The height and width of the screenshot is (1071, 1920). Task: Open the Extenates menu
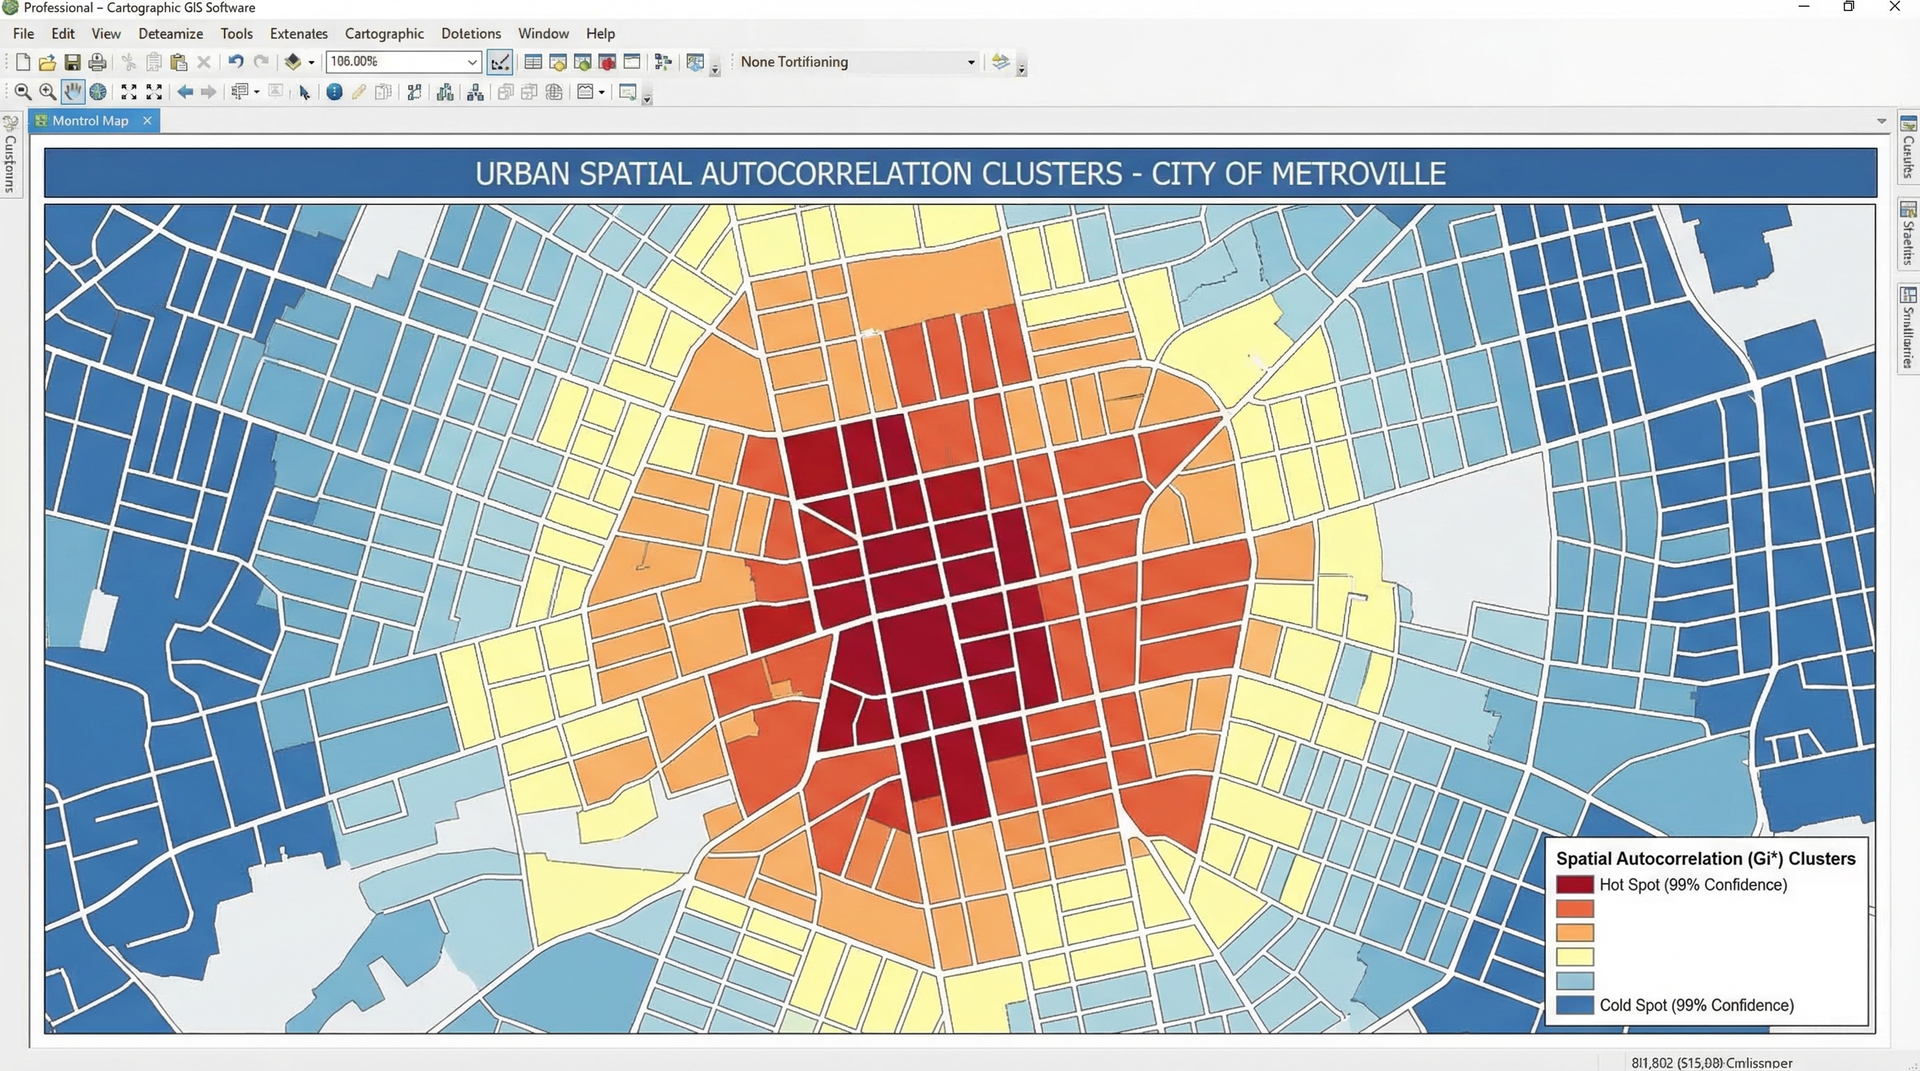[299, 33]
